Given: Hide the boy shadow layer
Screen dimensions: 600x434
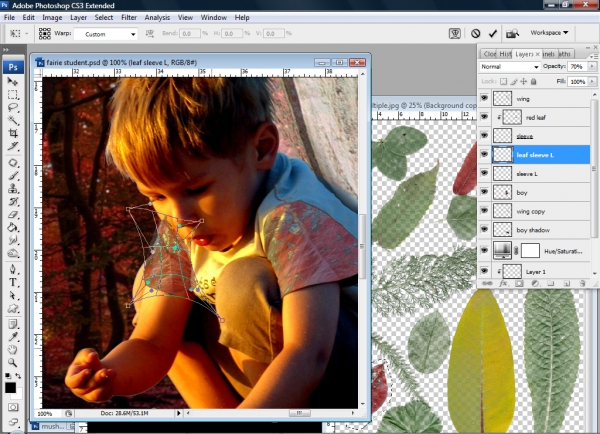Looking at the screenshot, I should tap(484, 229).
